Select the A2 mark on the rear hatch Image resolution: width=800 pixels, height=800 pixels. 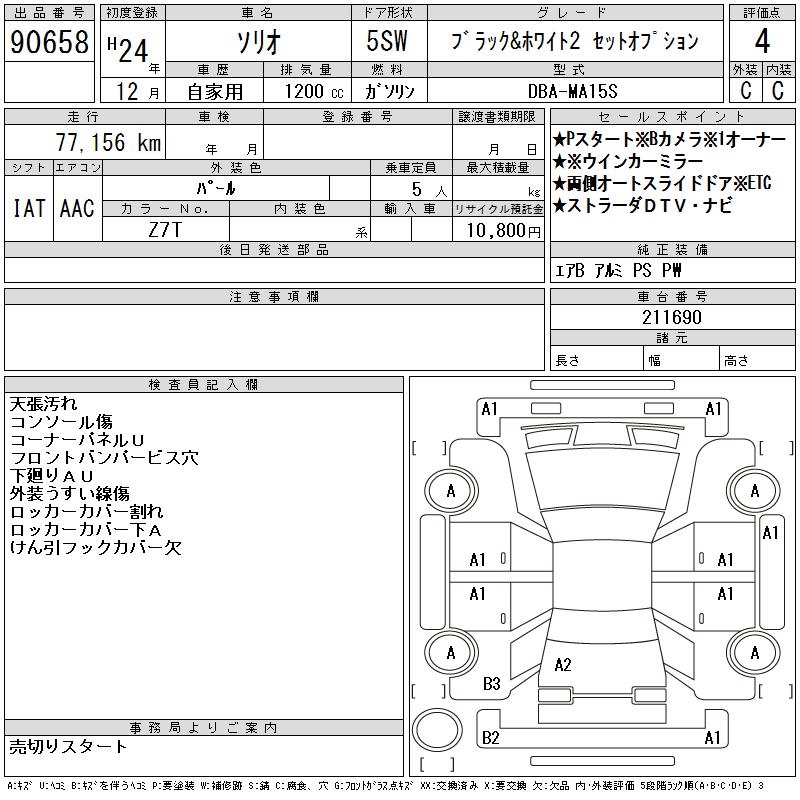(x=563, y=664)
